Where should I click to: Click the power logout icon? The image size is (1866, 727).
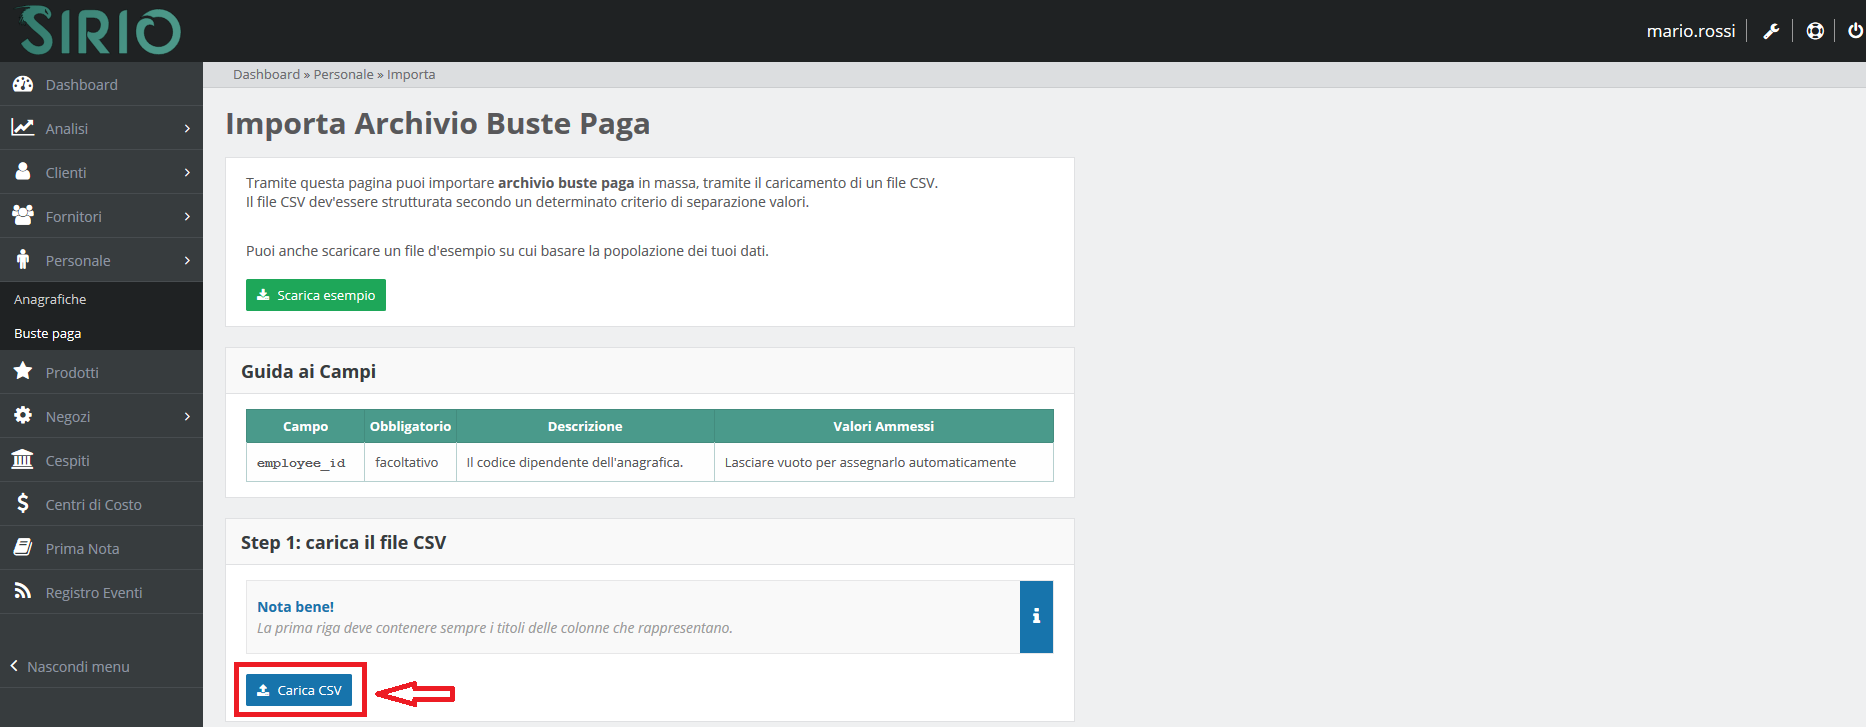(1855, 31)
